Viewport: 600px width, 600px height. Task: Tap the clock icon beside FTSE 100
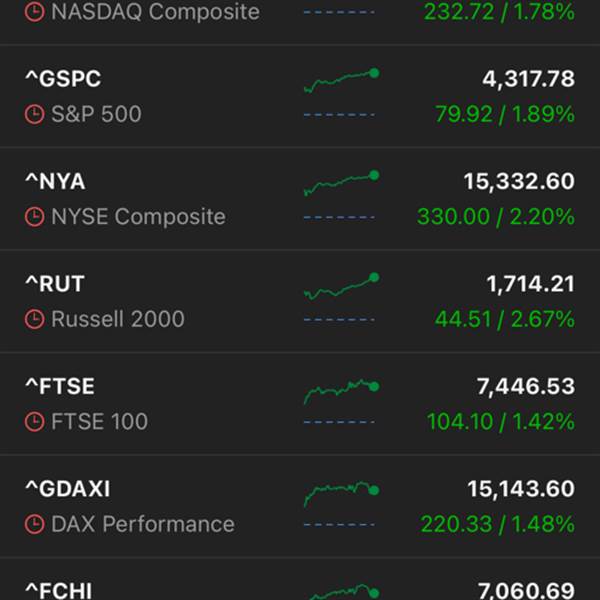coord(34,422)
